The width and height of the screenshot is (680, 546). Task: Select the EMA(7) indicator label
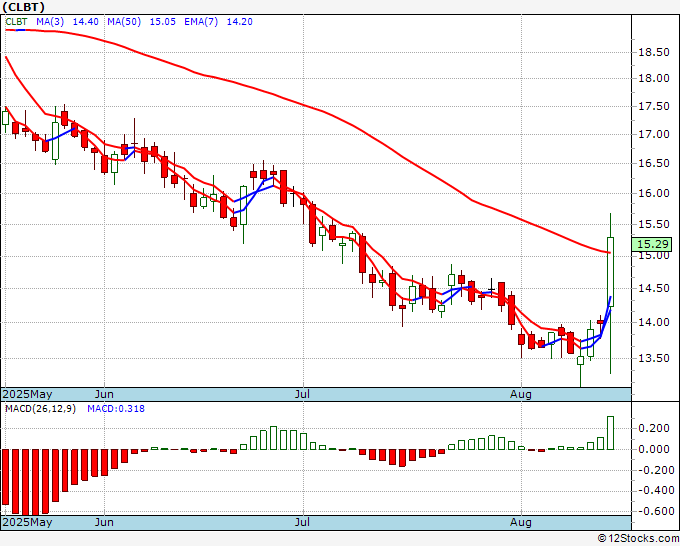pyautogui.click(x=201, y=22)
